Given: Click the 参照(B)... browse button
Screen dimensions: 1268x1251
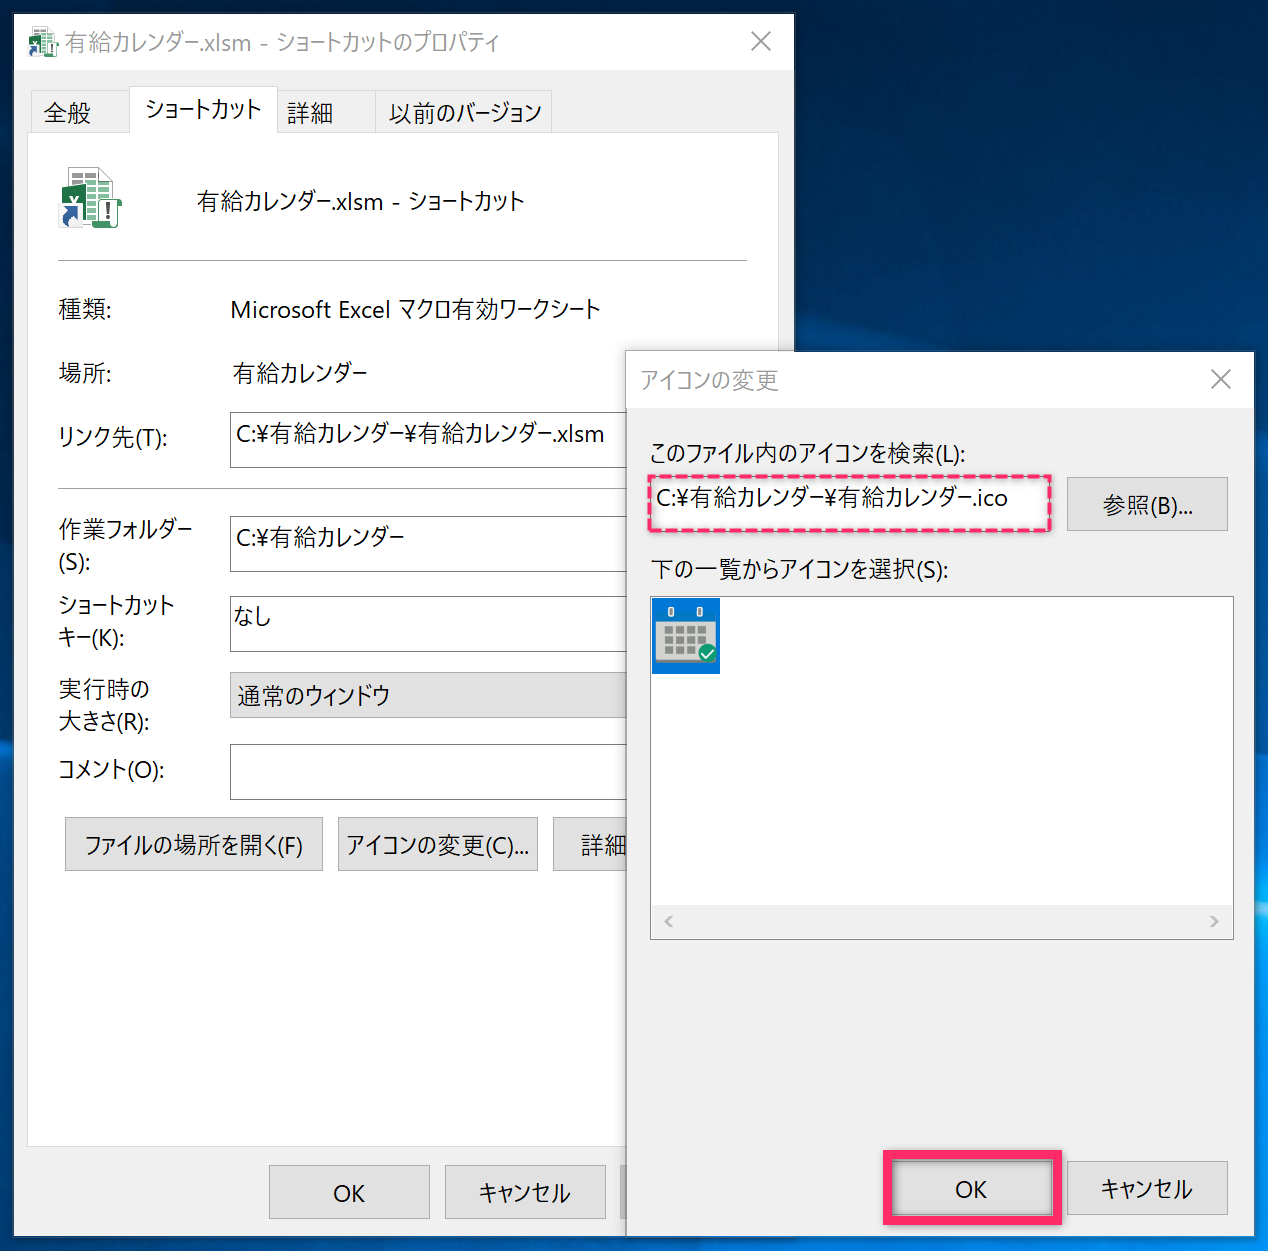Looking at the screenshot, I should pyautogui.click(x=1147, y=505).
